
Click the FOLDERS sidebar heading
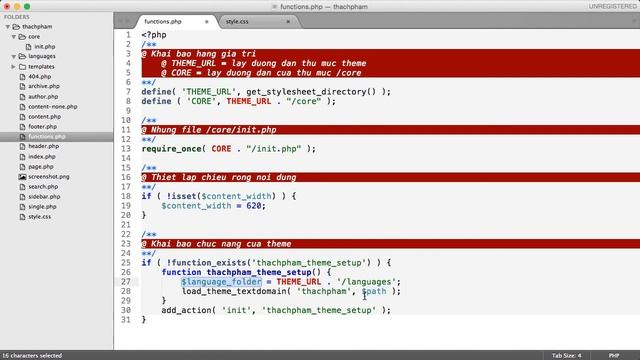(x=16, y=17)
